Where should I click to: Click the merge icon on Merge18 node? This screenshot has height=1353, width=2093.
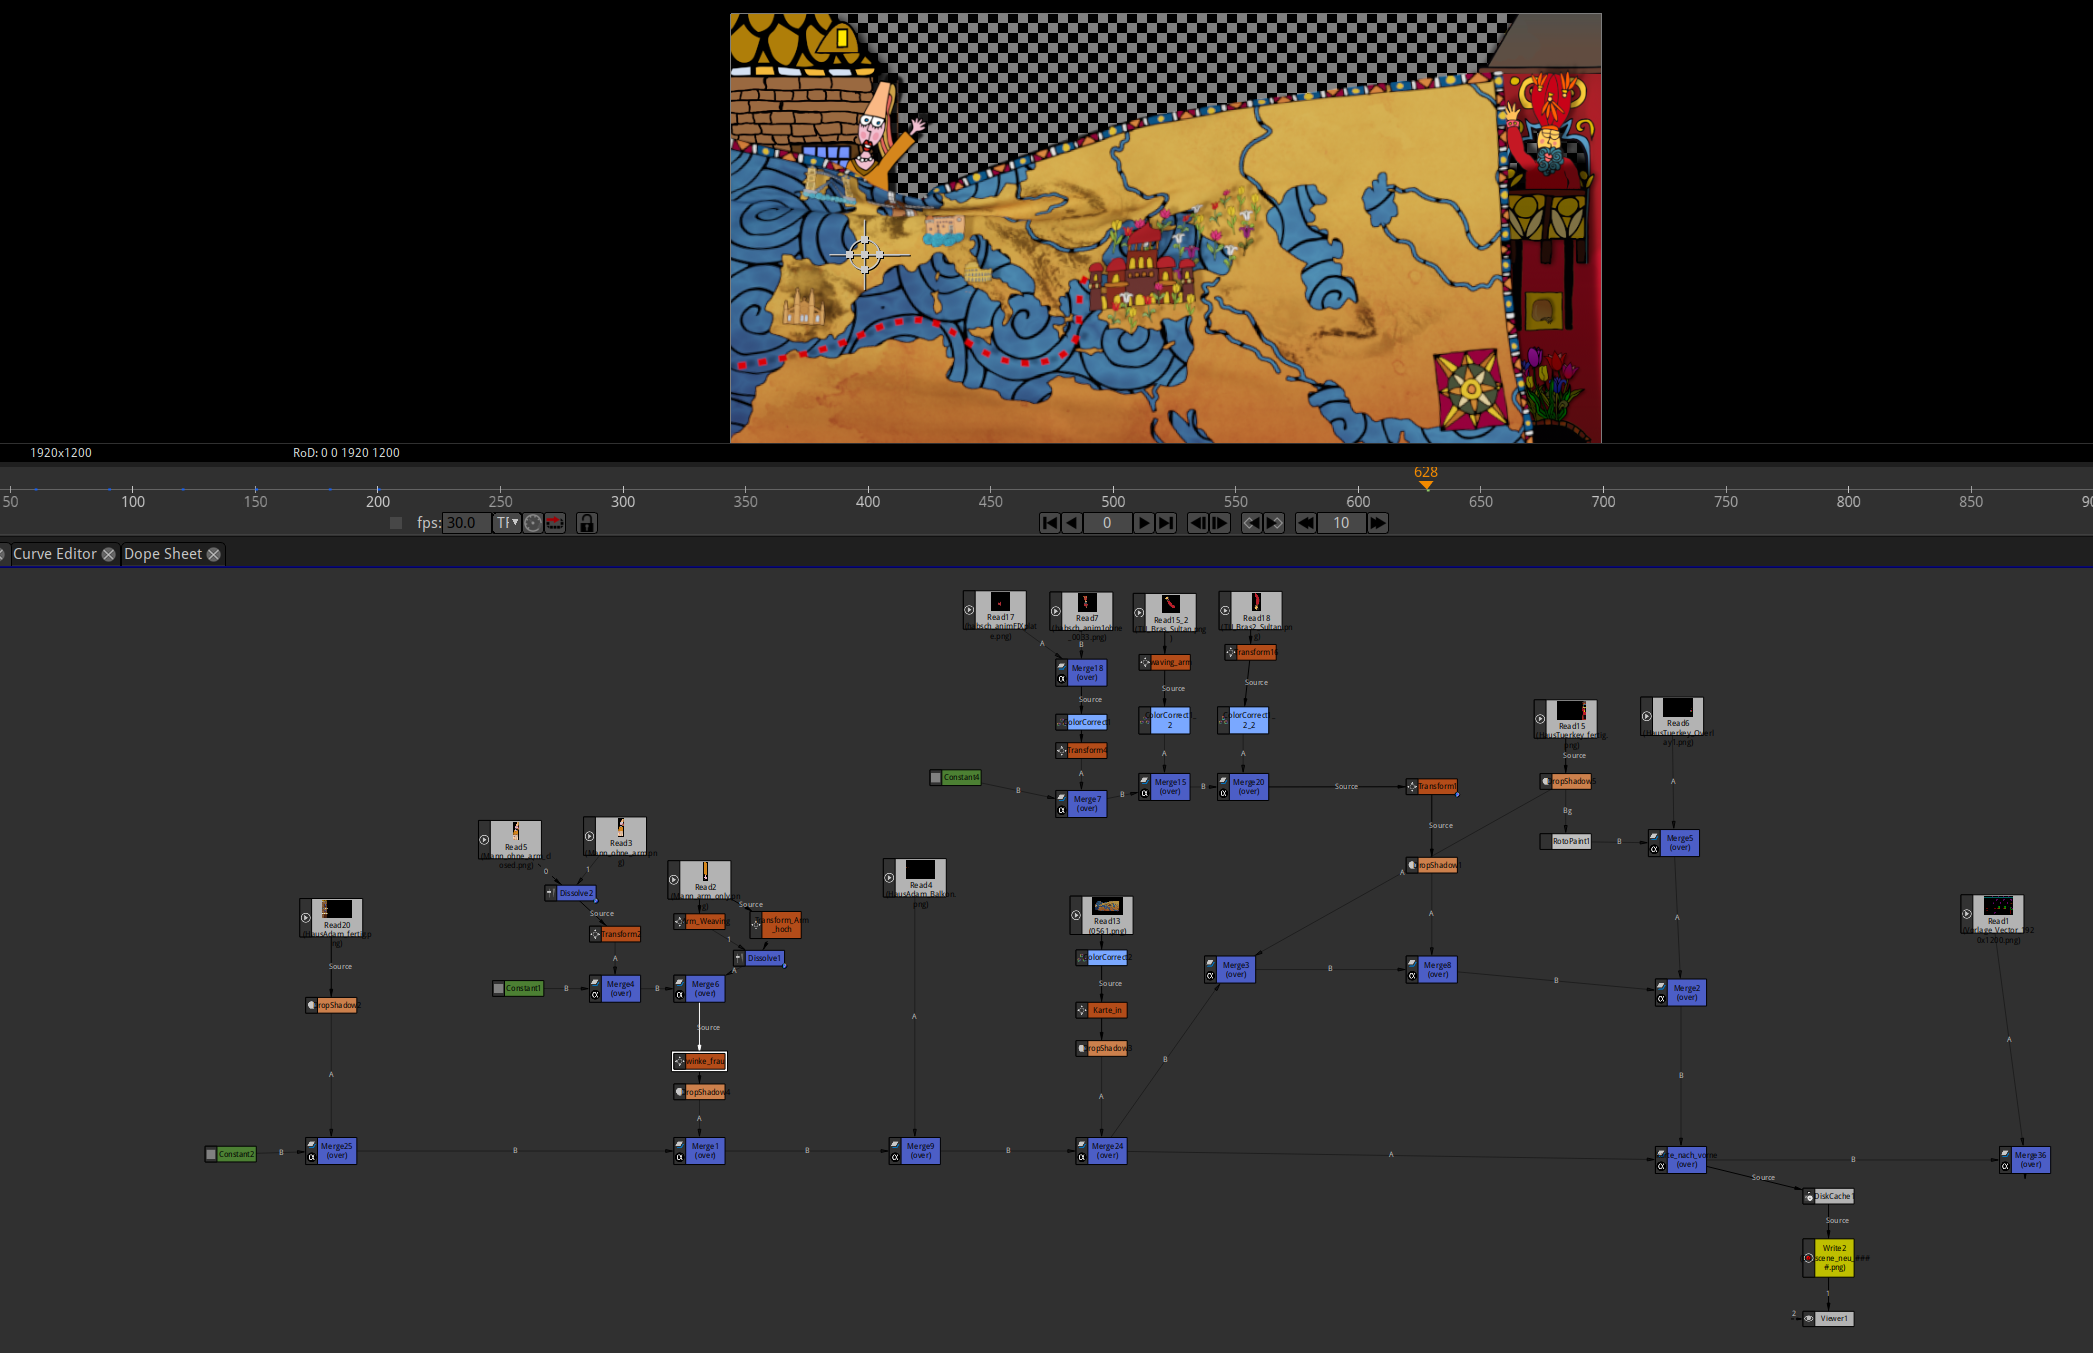point(1062,667)
